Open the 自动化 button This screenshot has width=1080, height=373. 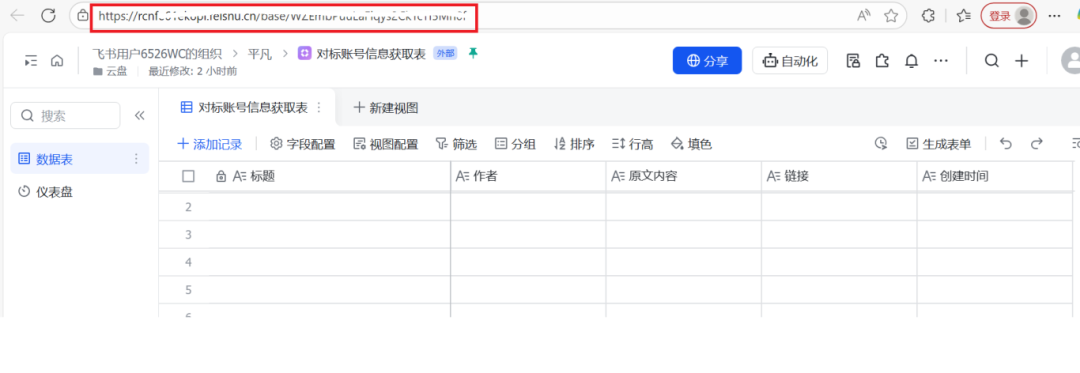click(x=790, y=61)
